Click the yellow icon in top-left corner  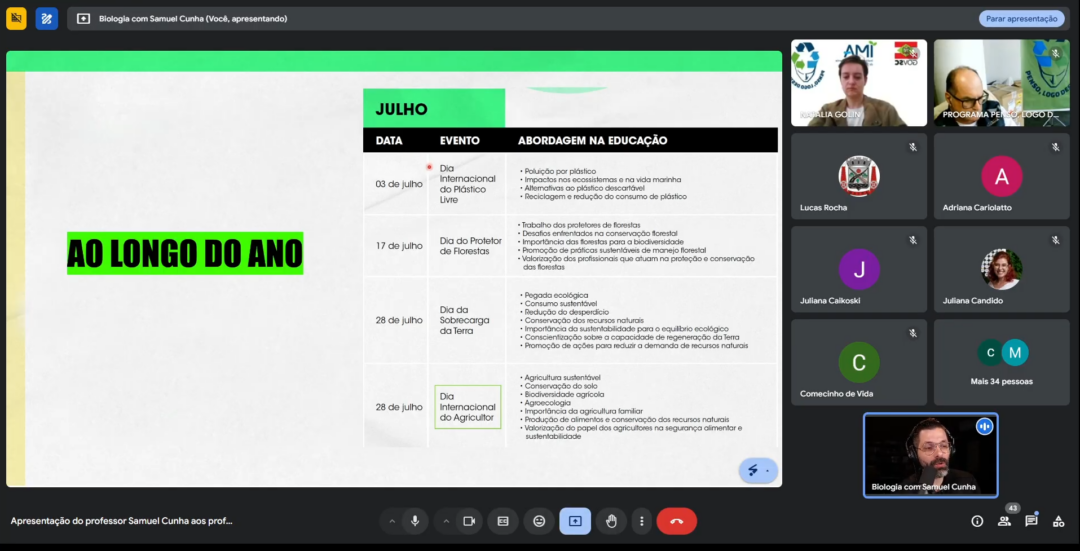16,18
